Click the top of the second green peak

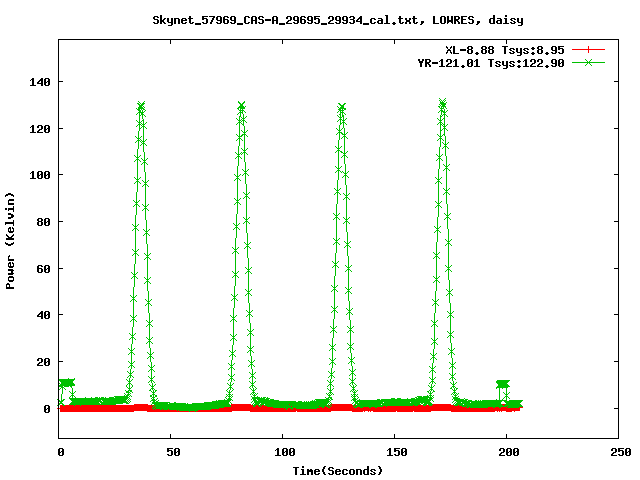241,106
